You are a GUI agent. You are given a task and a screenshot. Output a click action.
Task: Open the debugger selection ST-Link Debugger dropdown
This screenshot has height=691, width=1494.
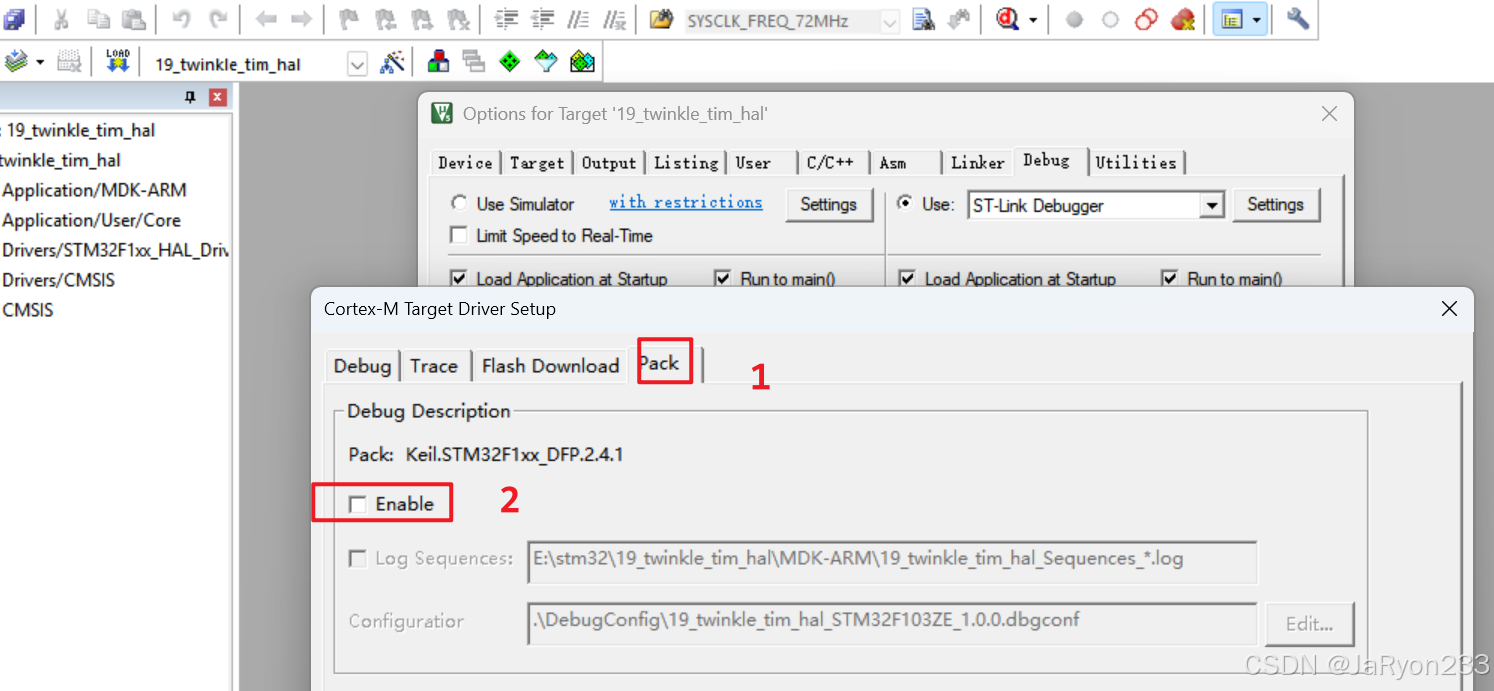click(x=1212, y=206)
